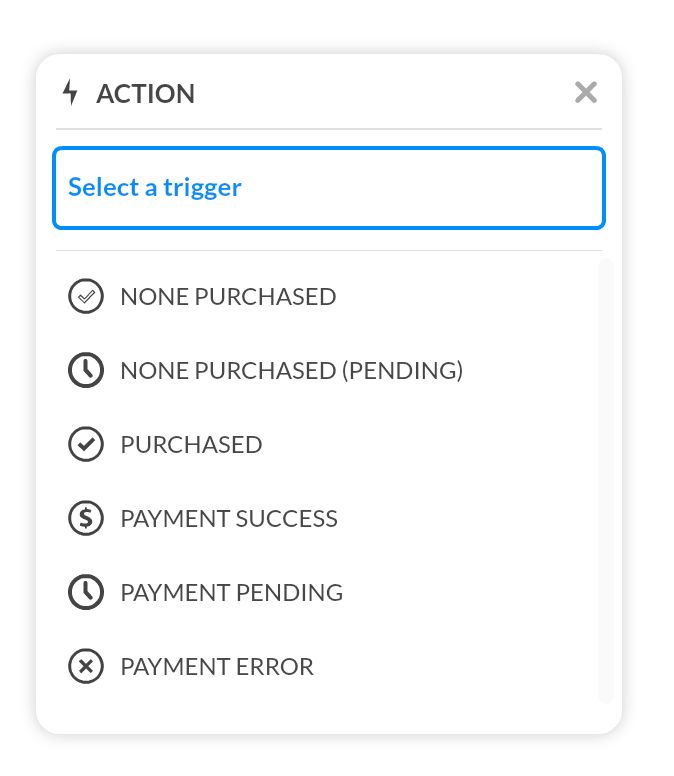The height and width of the screenshot is (776, 674).
Task: Click the clock icon for None Purchased (Pending)
Action: tap(86, 371)
